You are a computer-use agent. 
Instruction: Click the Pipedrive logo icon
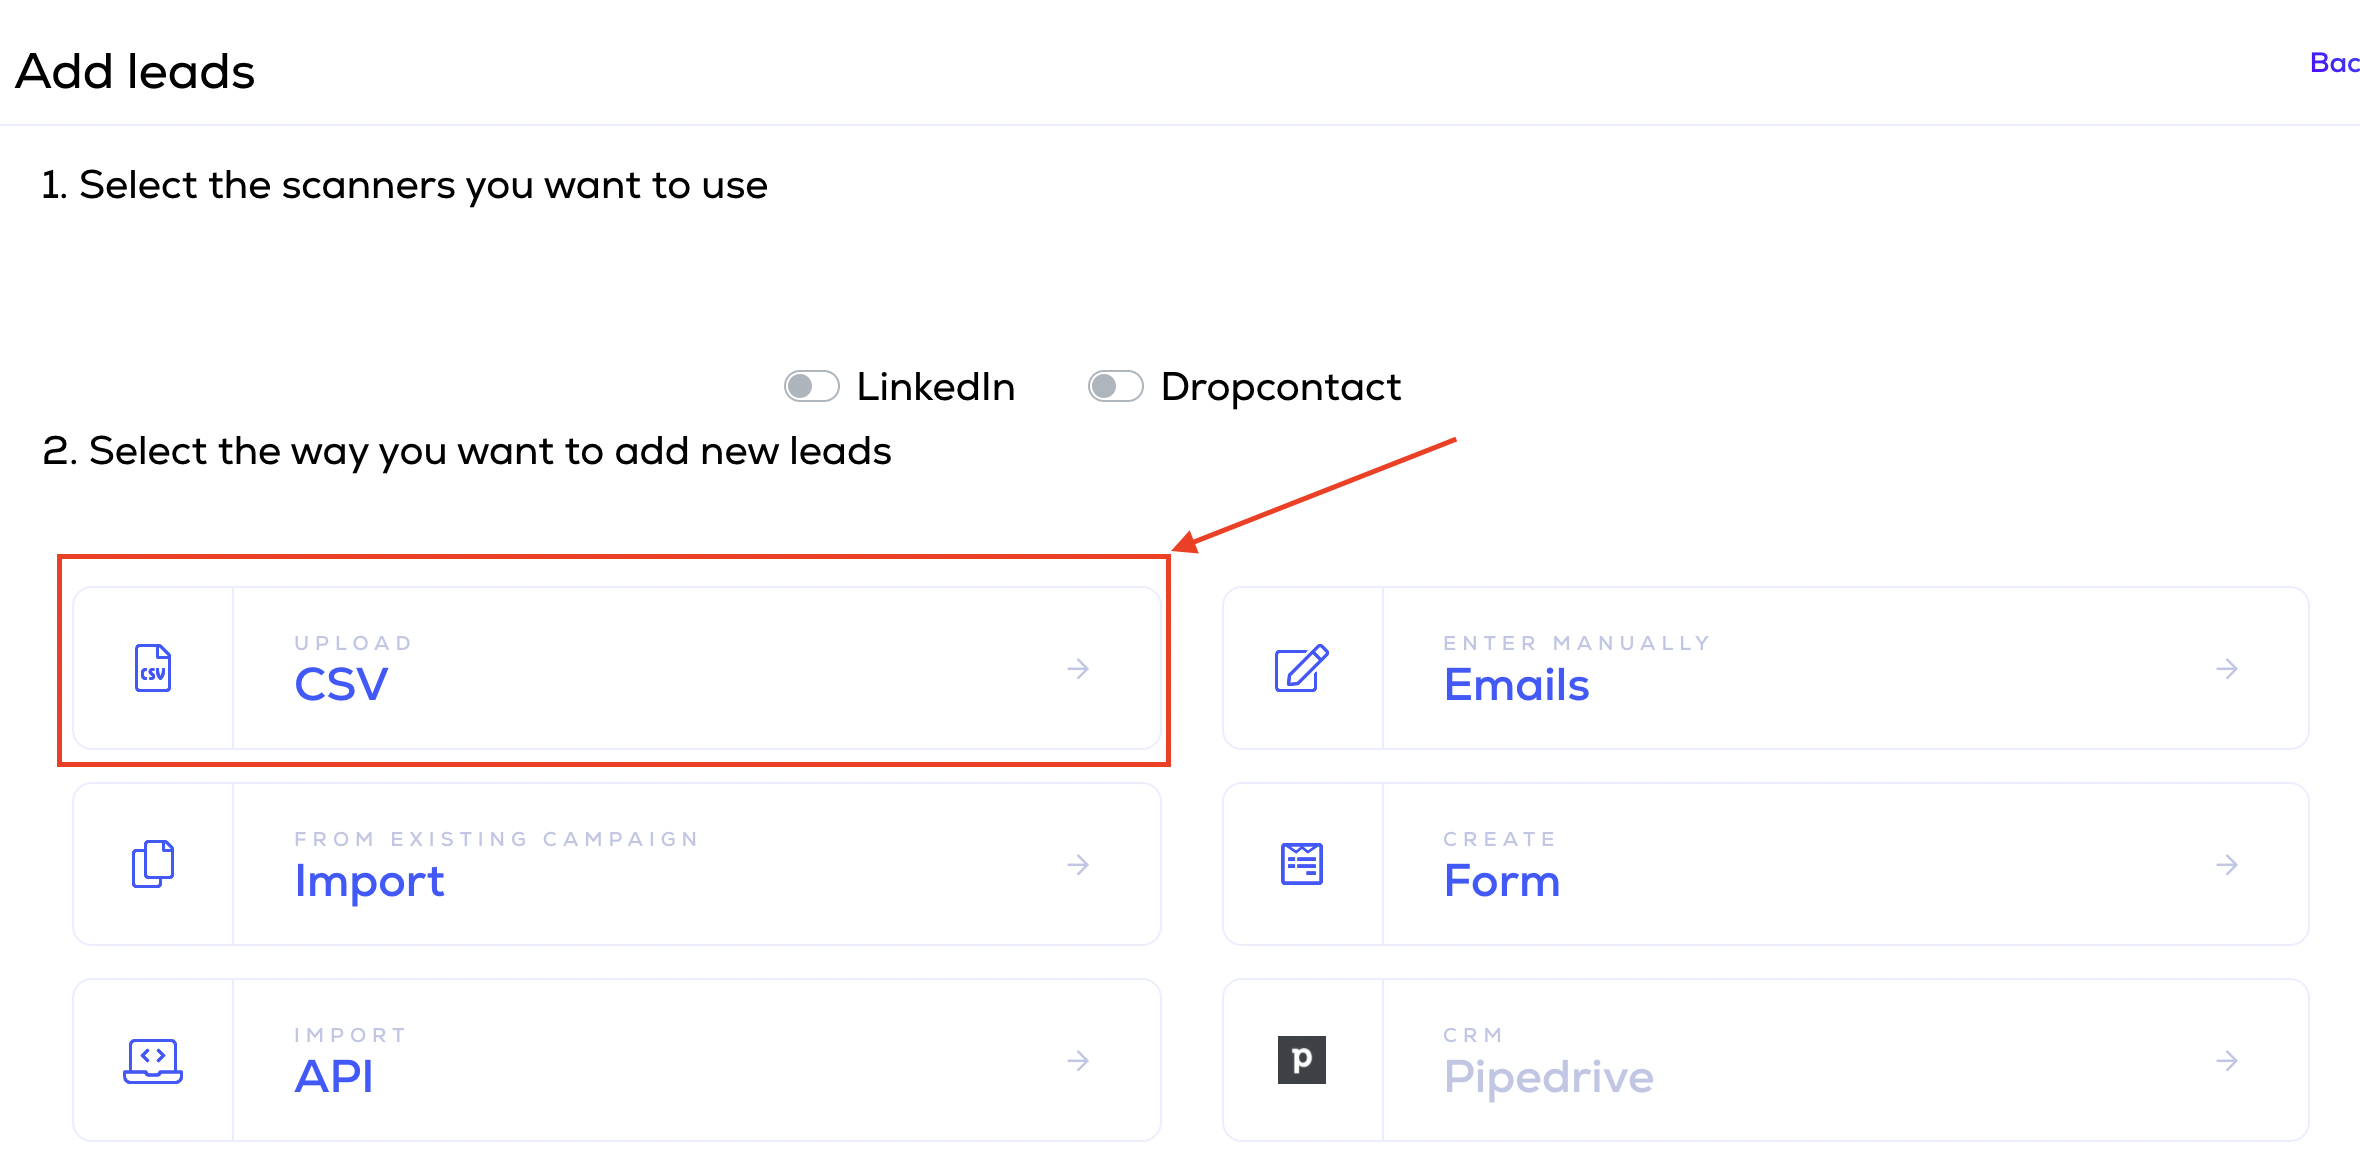tap(1301, 1060)
